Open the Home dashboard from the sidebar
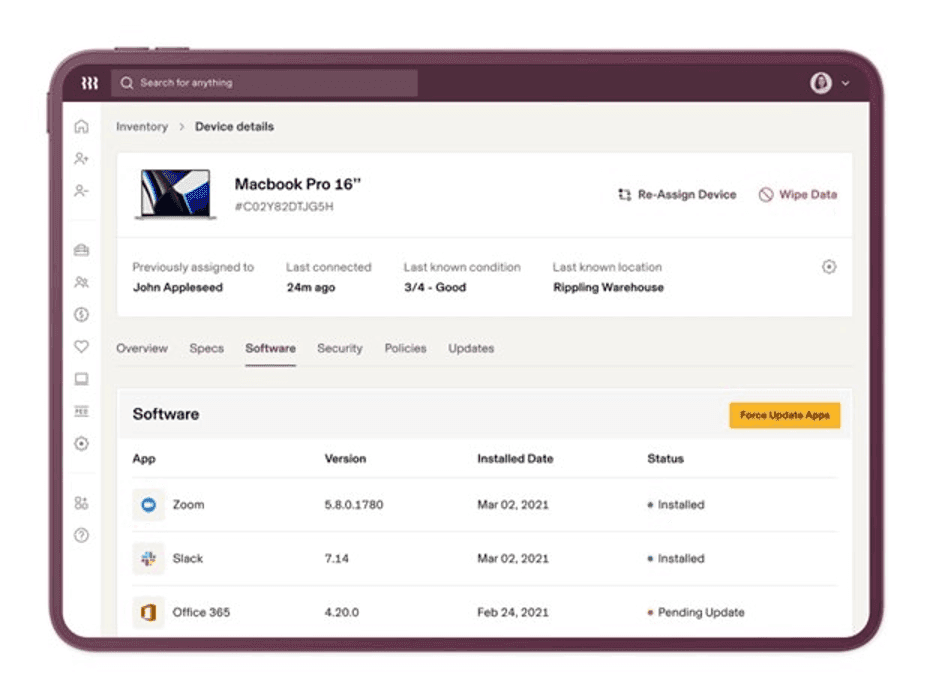This screenshot has width=936, height=688. [83, 128]
